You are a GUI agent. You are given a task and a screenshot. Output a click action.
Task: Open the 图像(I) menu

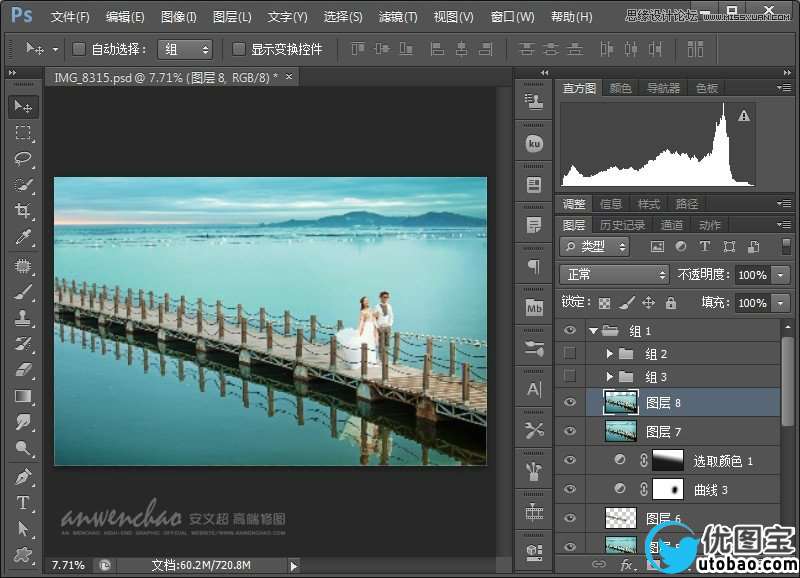(179, 17)
